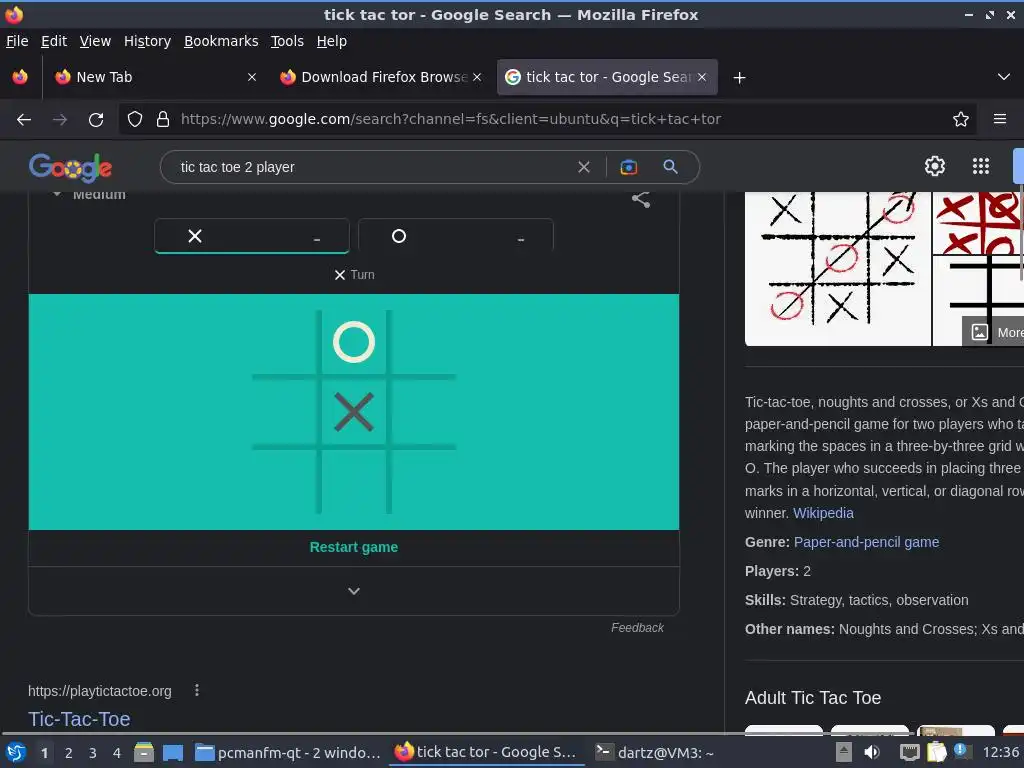Viewport: 1024px width, 768px height.
Task: Click the Feedback link
Action: (x=637, y=628)
